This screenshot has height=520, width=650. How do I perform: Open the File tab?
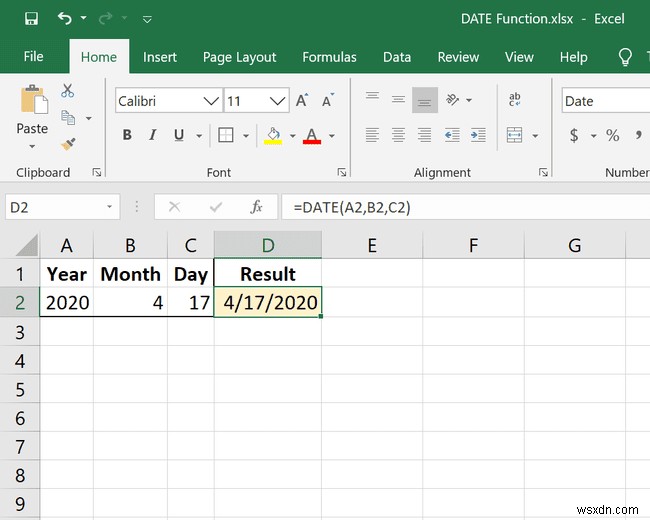coord(34,56)
